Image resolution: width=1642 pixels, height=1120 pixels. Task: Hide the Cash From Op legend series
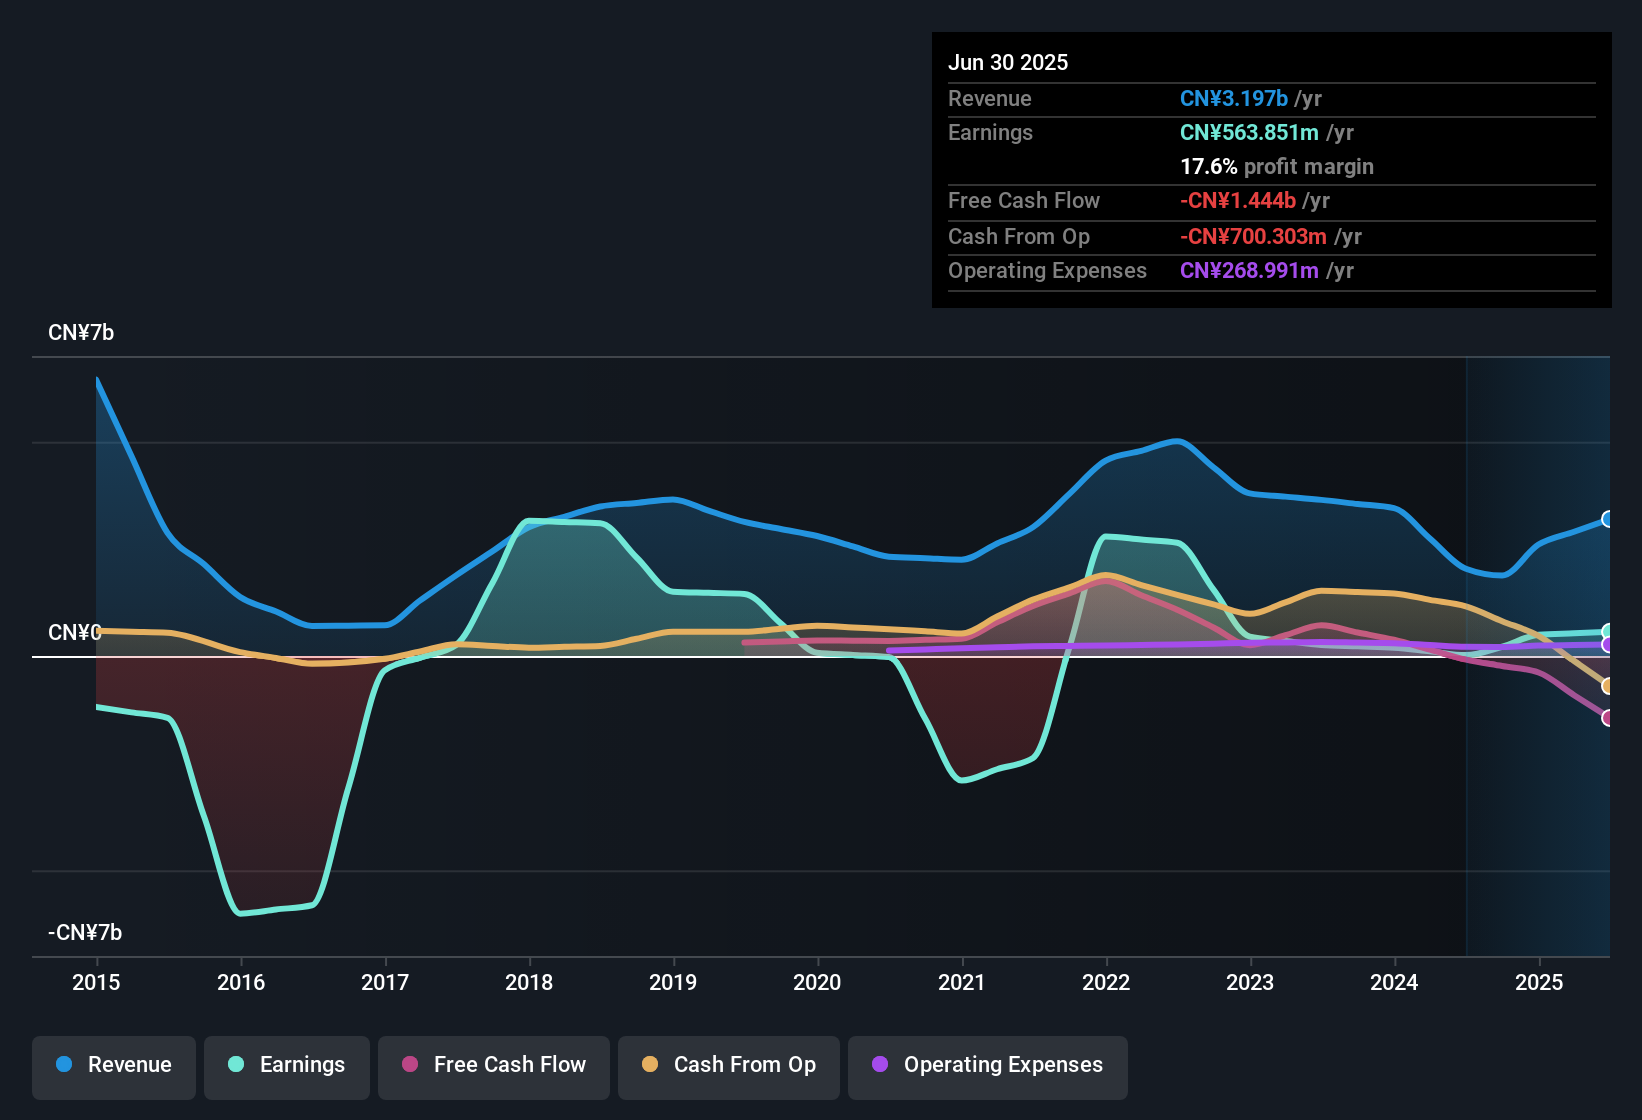coord(728,1066)
